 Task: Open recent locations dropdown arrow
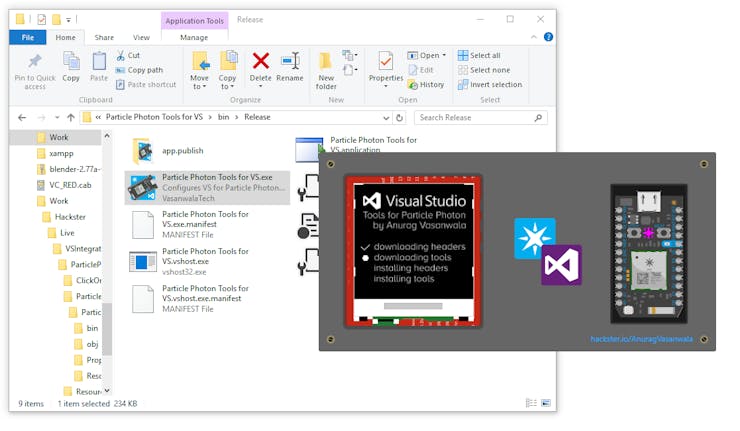(57, 118)
